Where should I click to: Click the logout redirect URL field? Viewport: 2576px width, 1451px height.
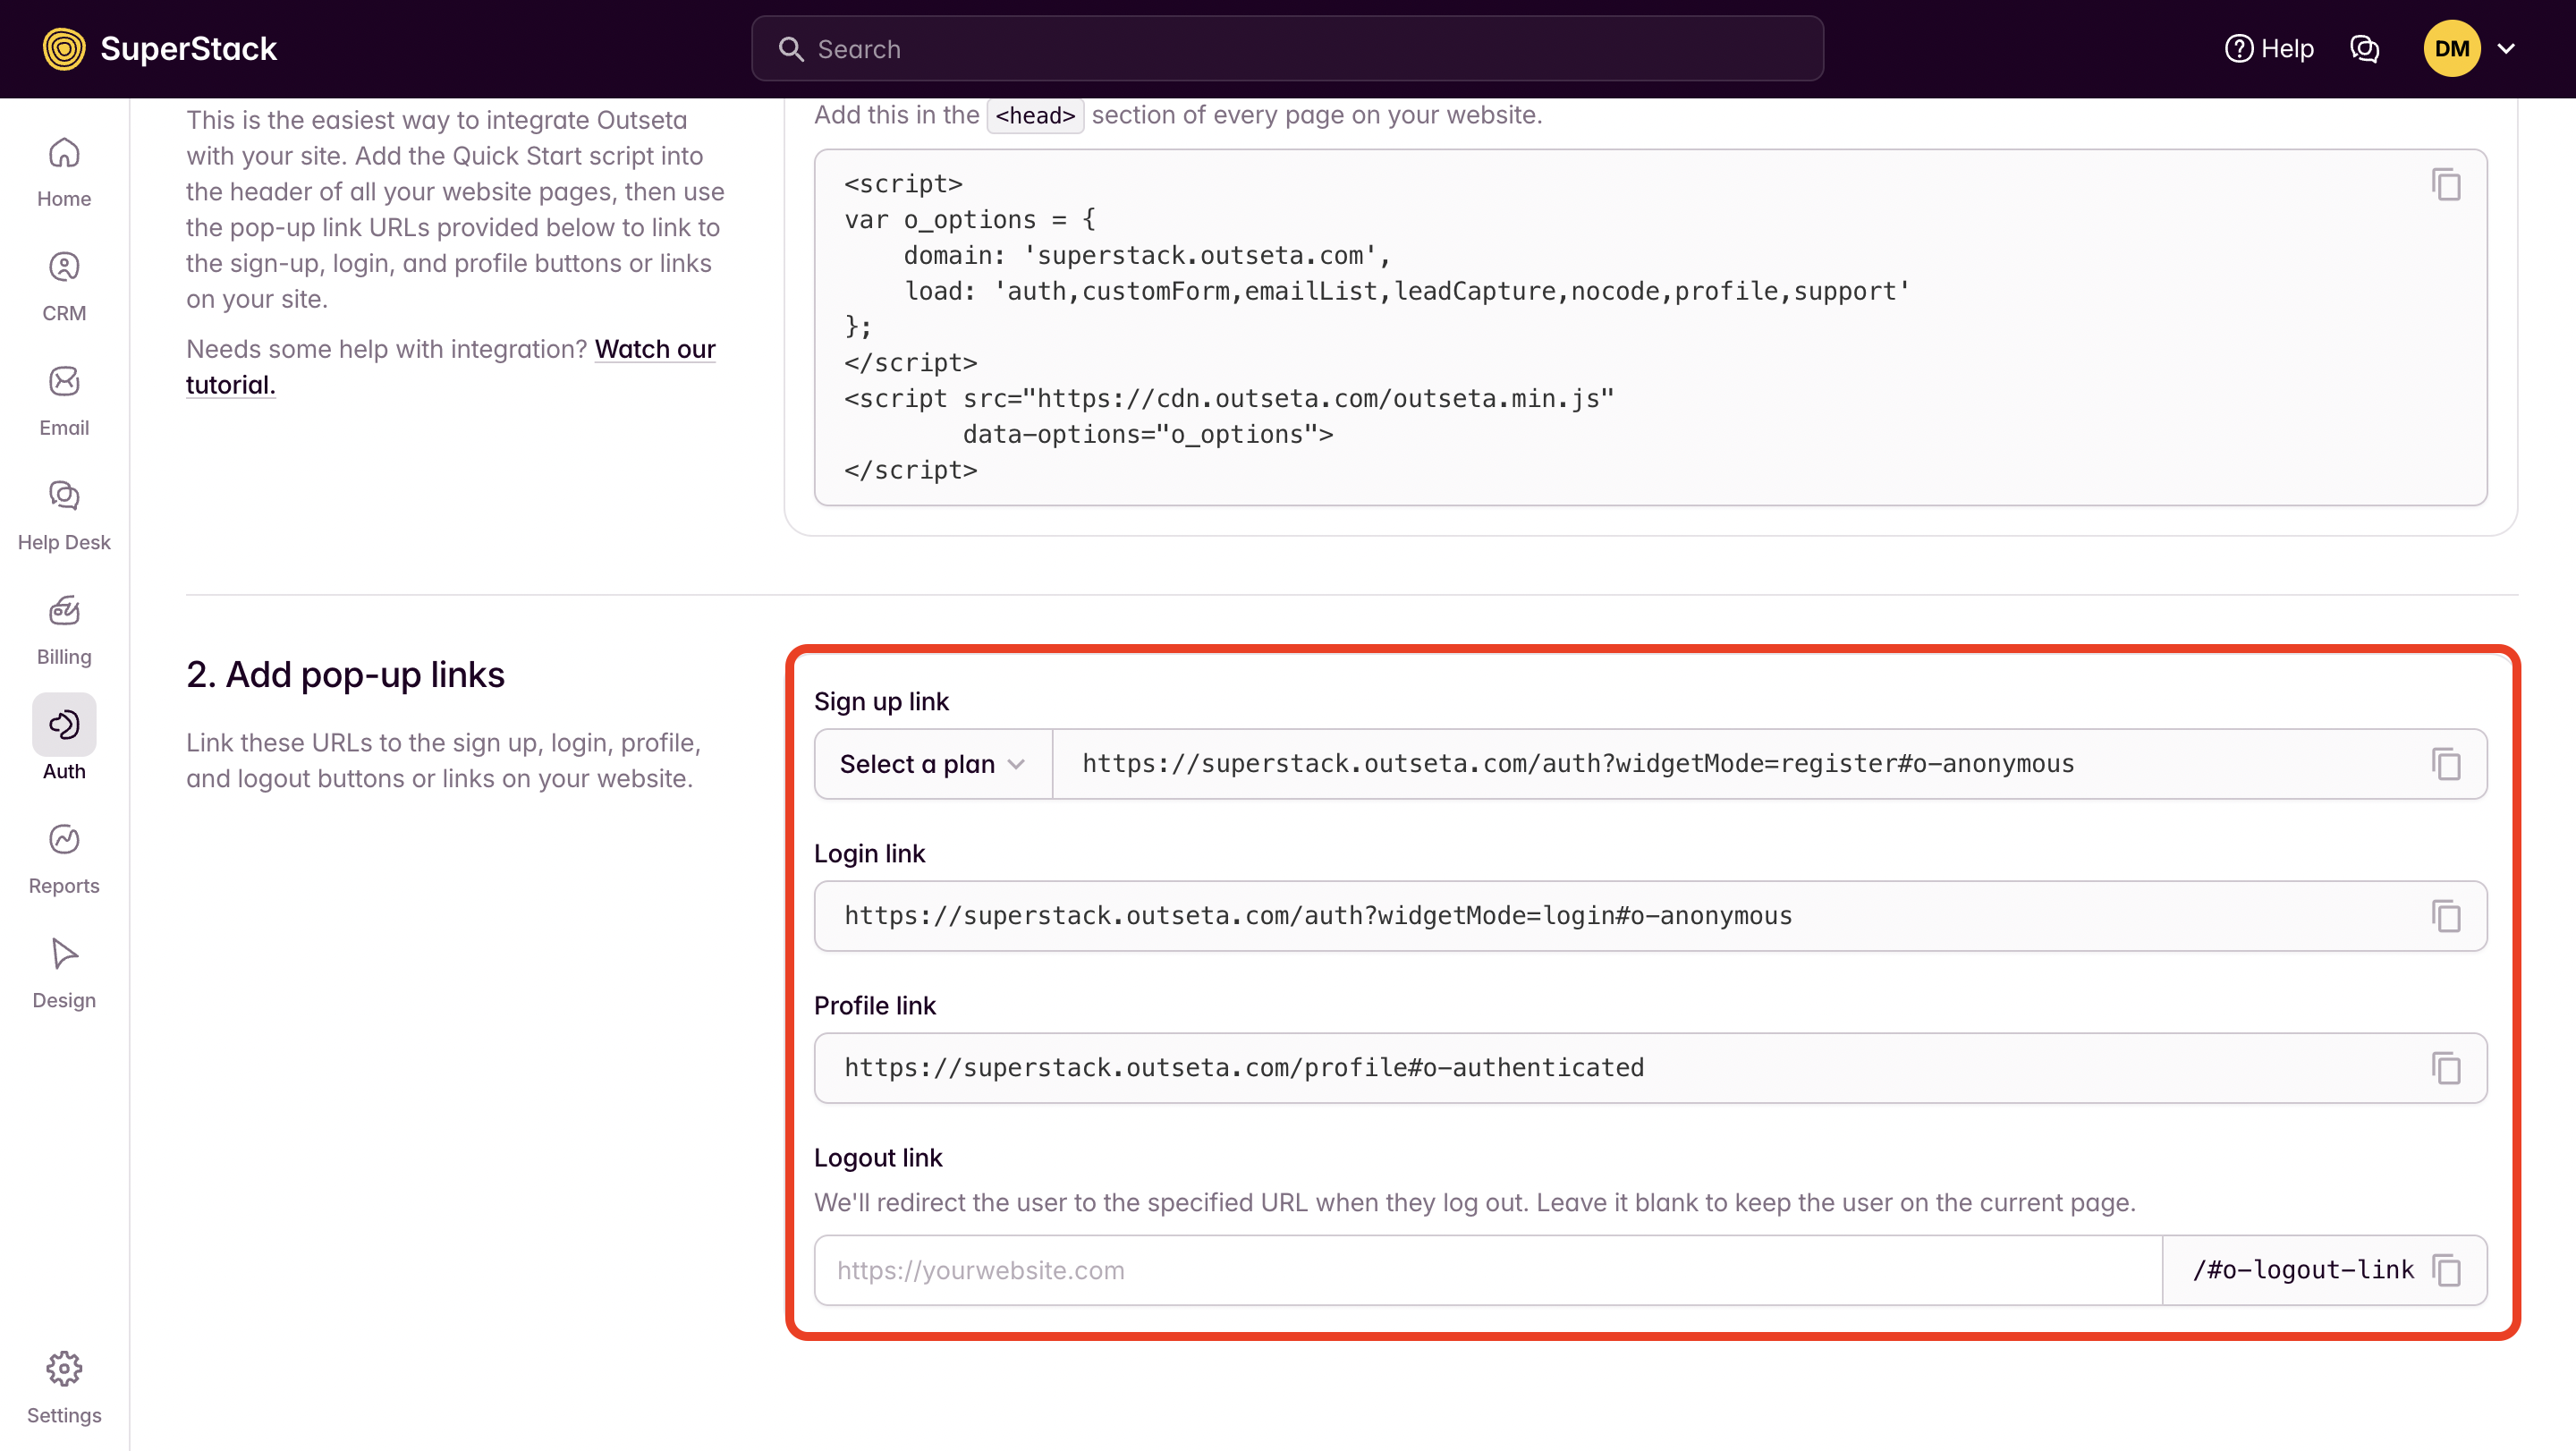click(1488, 1270)
